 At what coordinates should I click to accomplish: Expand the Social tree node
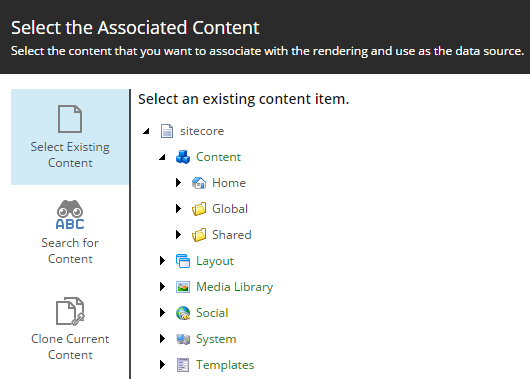click(162, 313)
